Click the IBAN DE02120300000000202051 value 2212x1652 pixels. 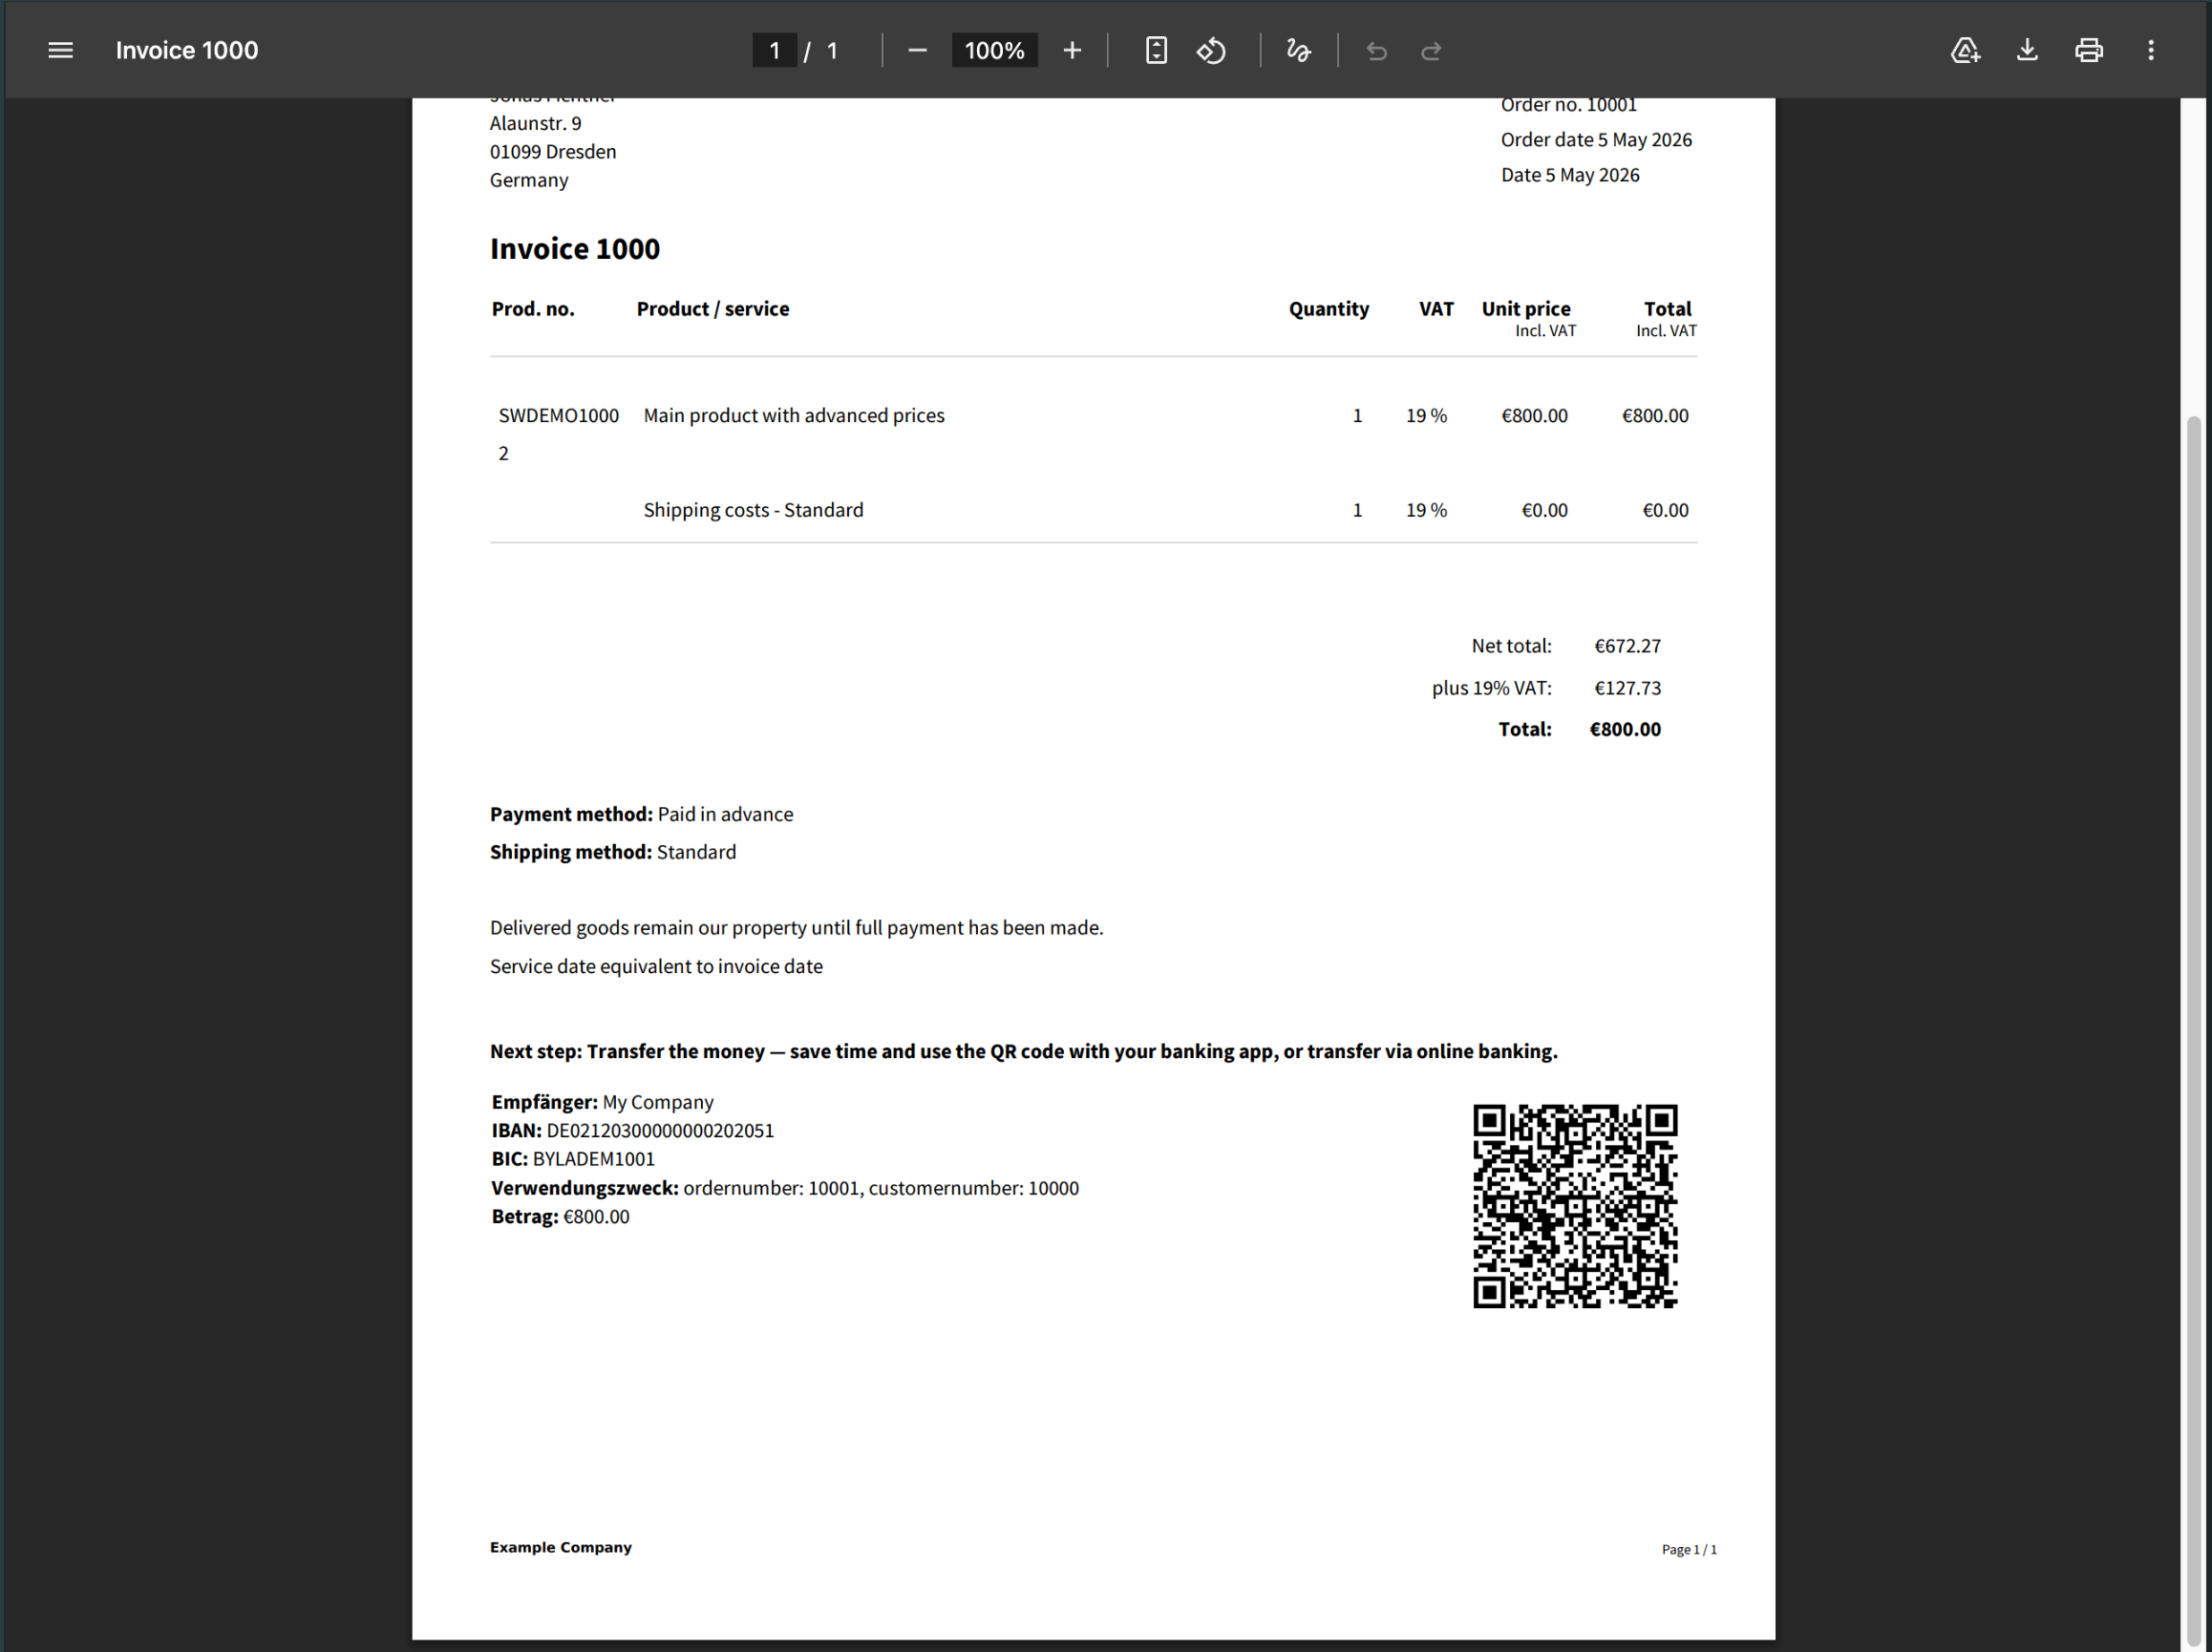pyautogui.click(x=660, y=1130)
